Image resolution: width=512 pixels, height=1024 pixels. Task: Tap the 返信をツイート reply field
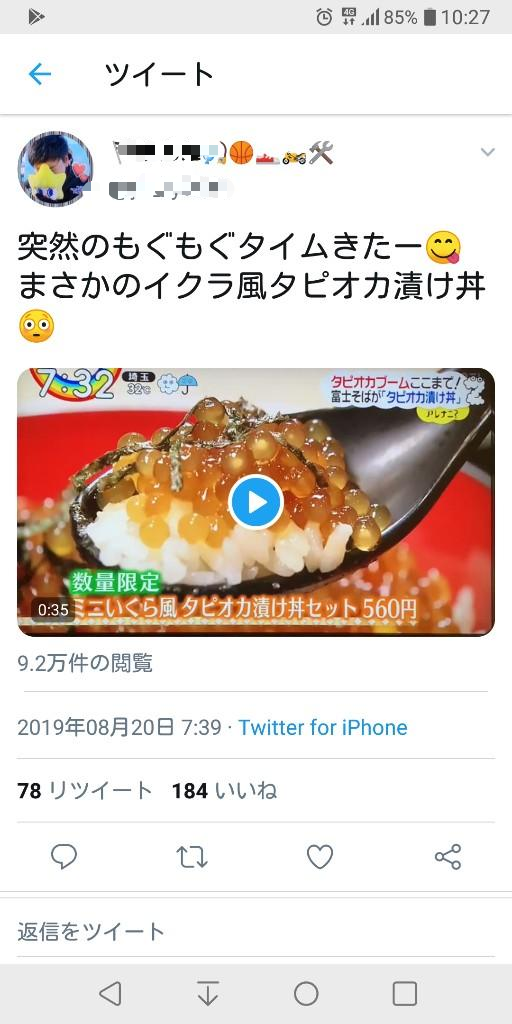[x=256, y=931]
